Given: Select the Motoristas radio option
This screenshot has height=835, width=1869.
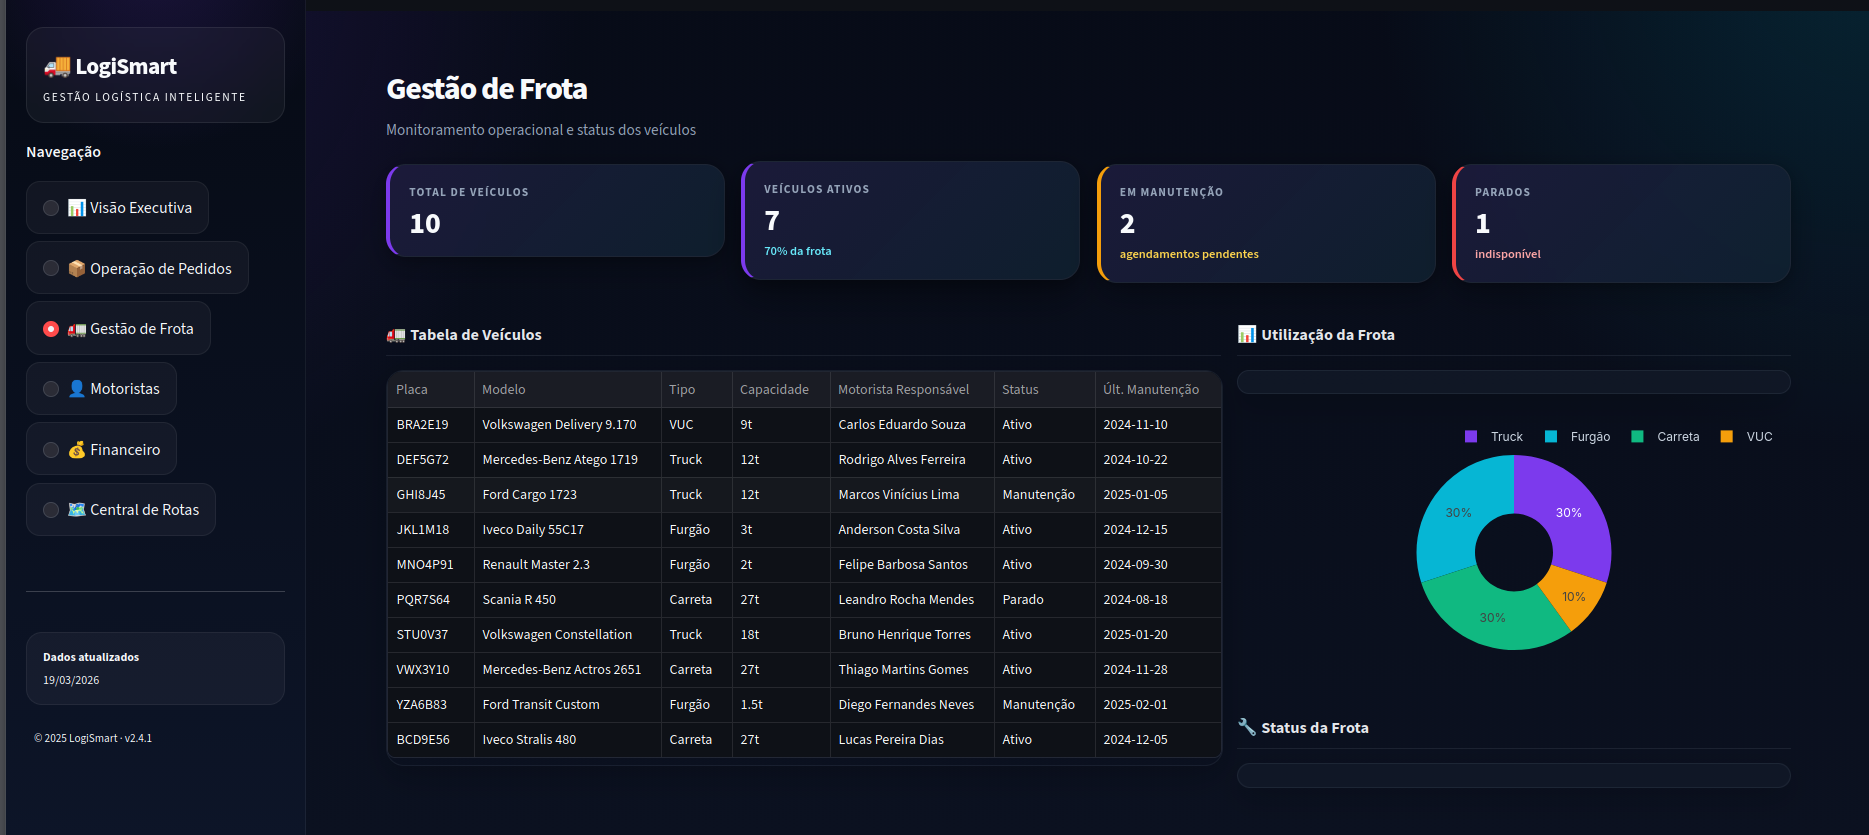Looking at the screenshot, I should [51, 389].
